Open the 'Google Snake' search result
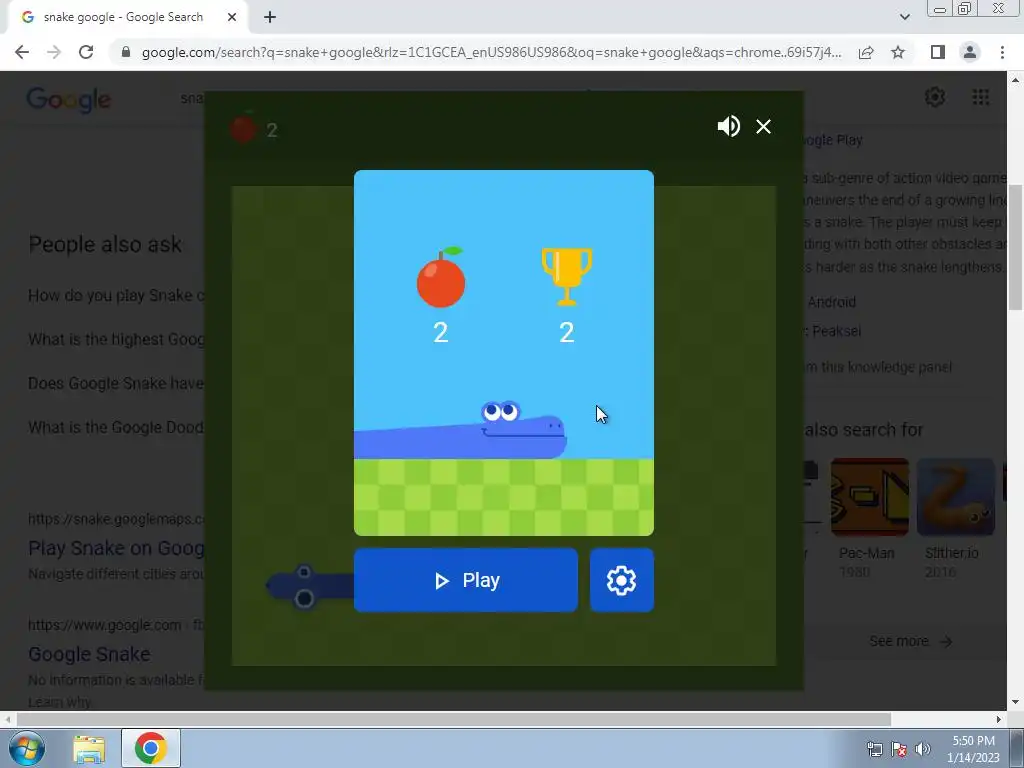Viewport: 1024px width, 768px height. [x=89, y=654]
